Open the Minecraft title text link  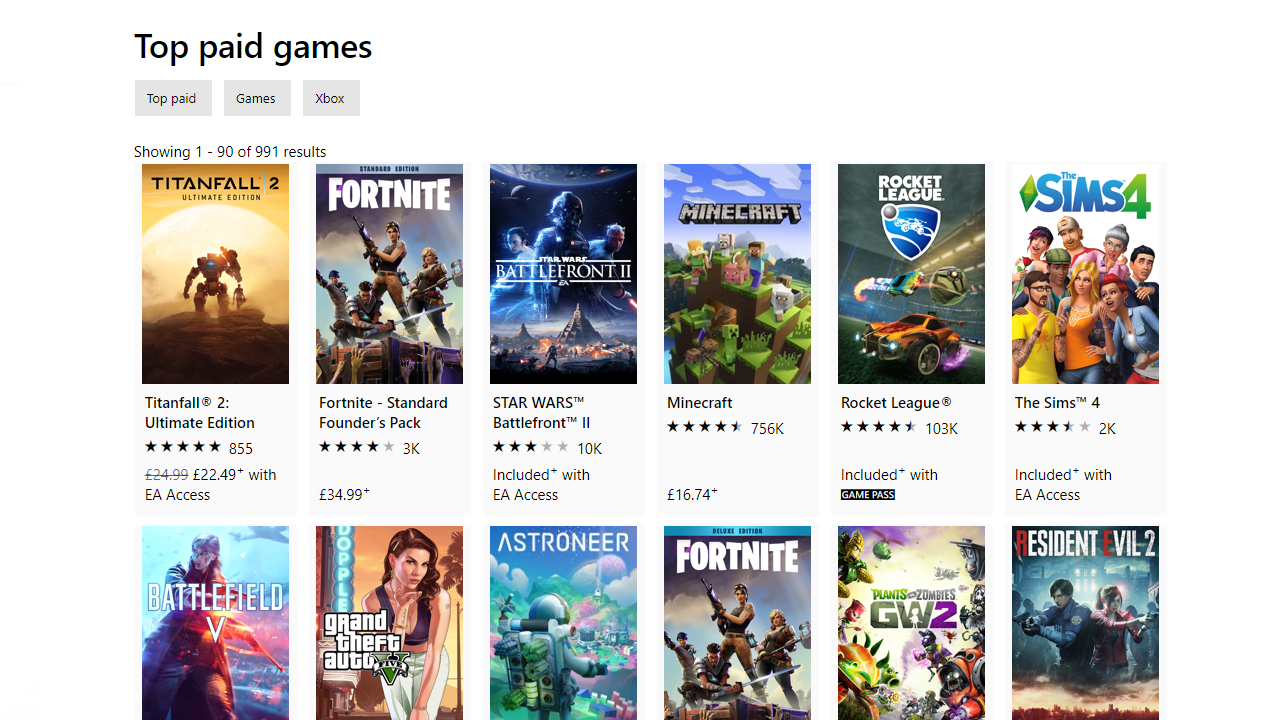699,402
